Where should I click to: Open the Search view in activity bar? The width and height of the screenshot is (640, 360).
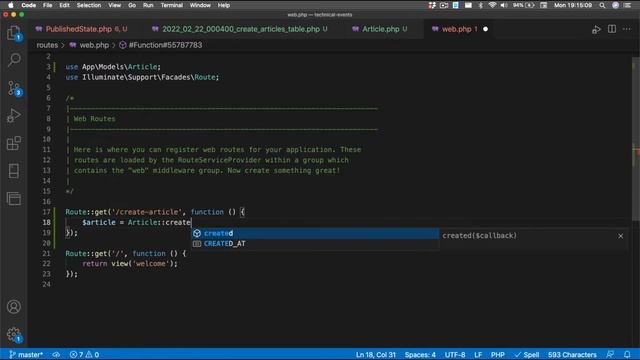click(14, 60)
